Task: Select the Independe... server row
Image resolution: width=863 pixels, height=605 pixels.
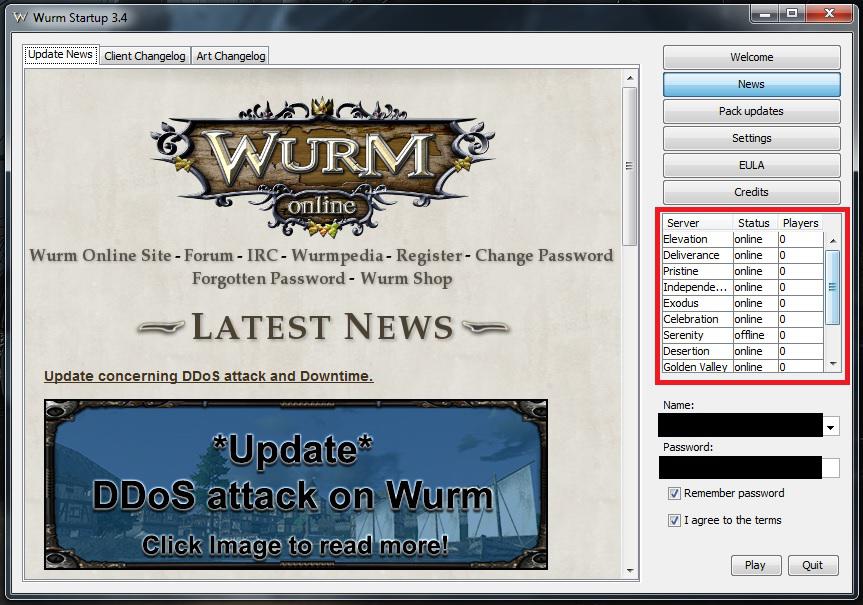Action: (743, 287)
